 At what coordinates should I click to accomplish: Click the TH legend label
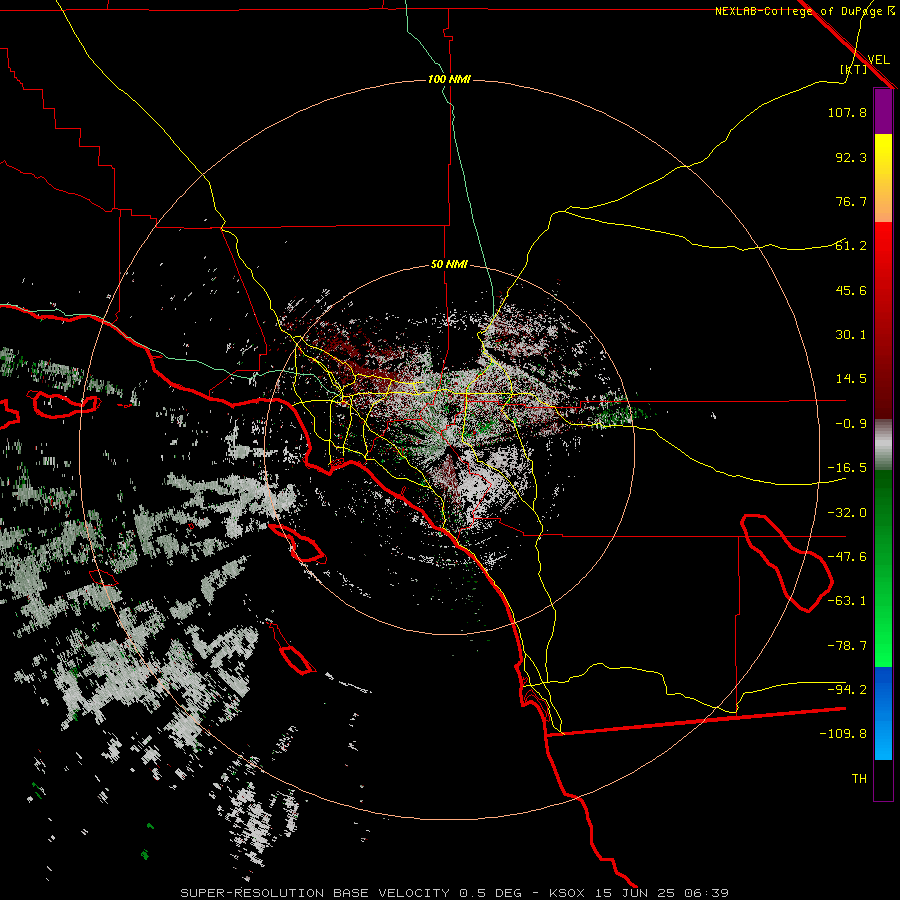tap(859, 778)
